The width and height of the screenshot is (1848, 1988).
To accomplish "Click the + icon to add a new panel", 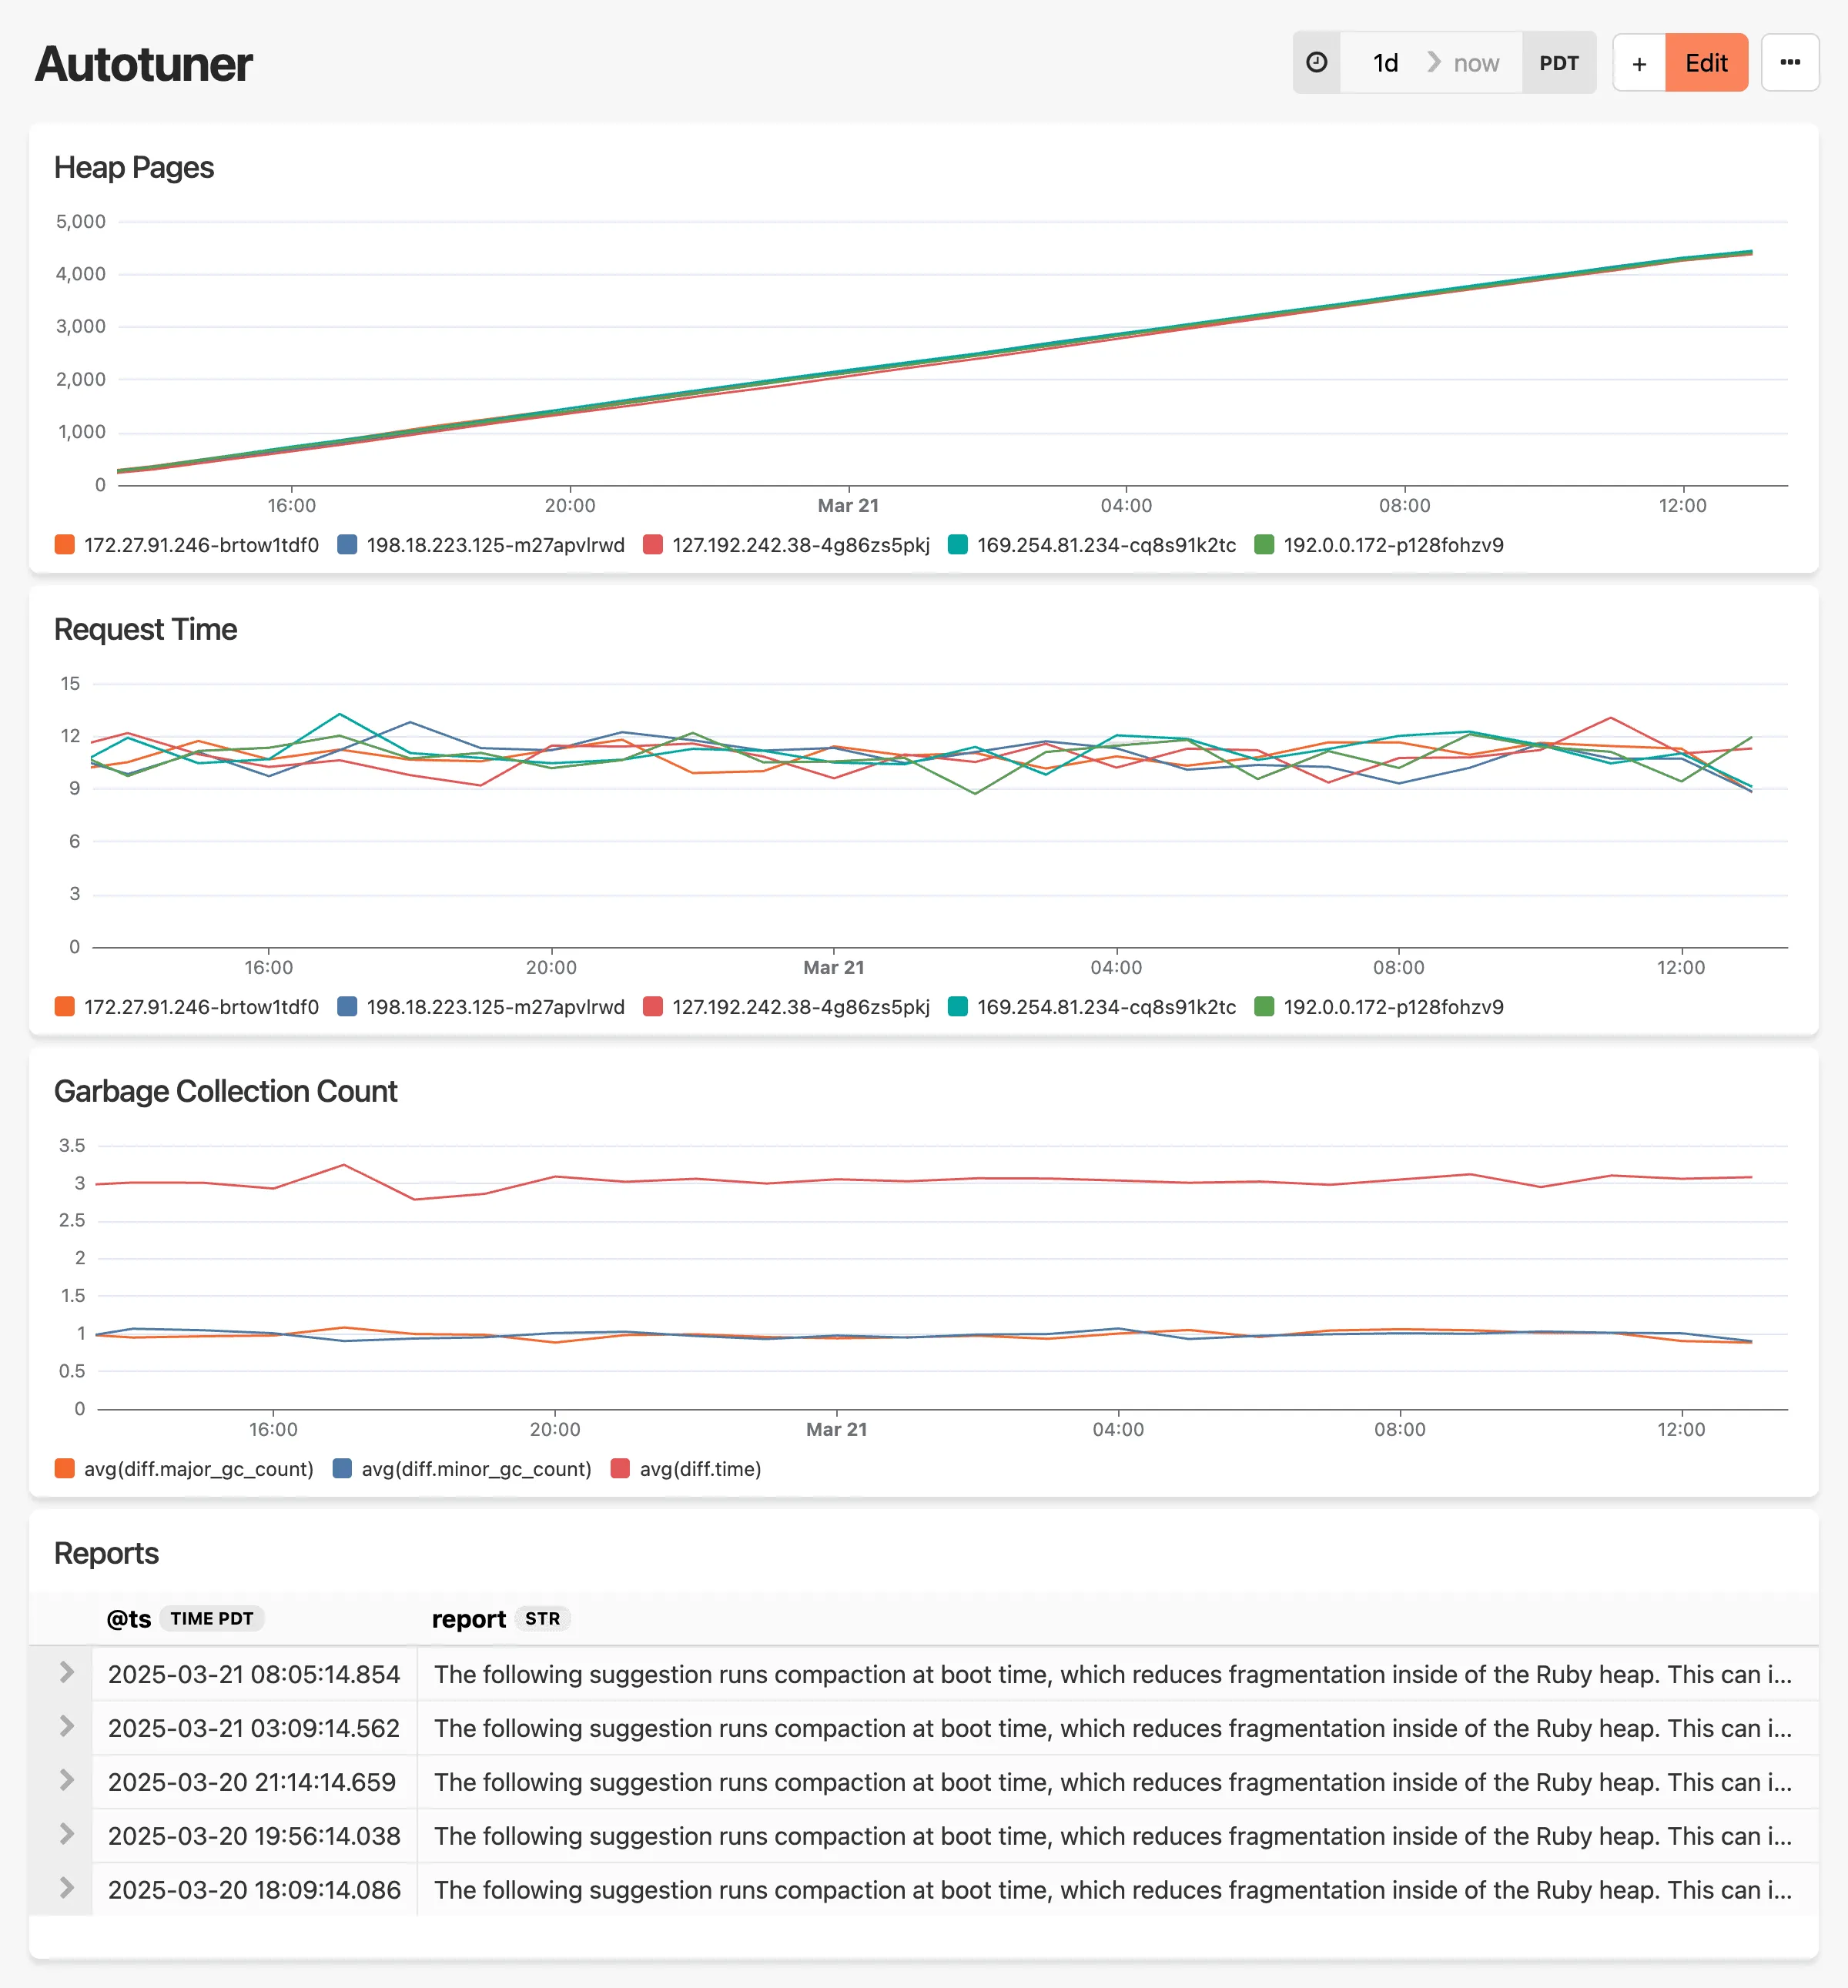I will coord(1639,62).
